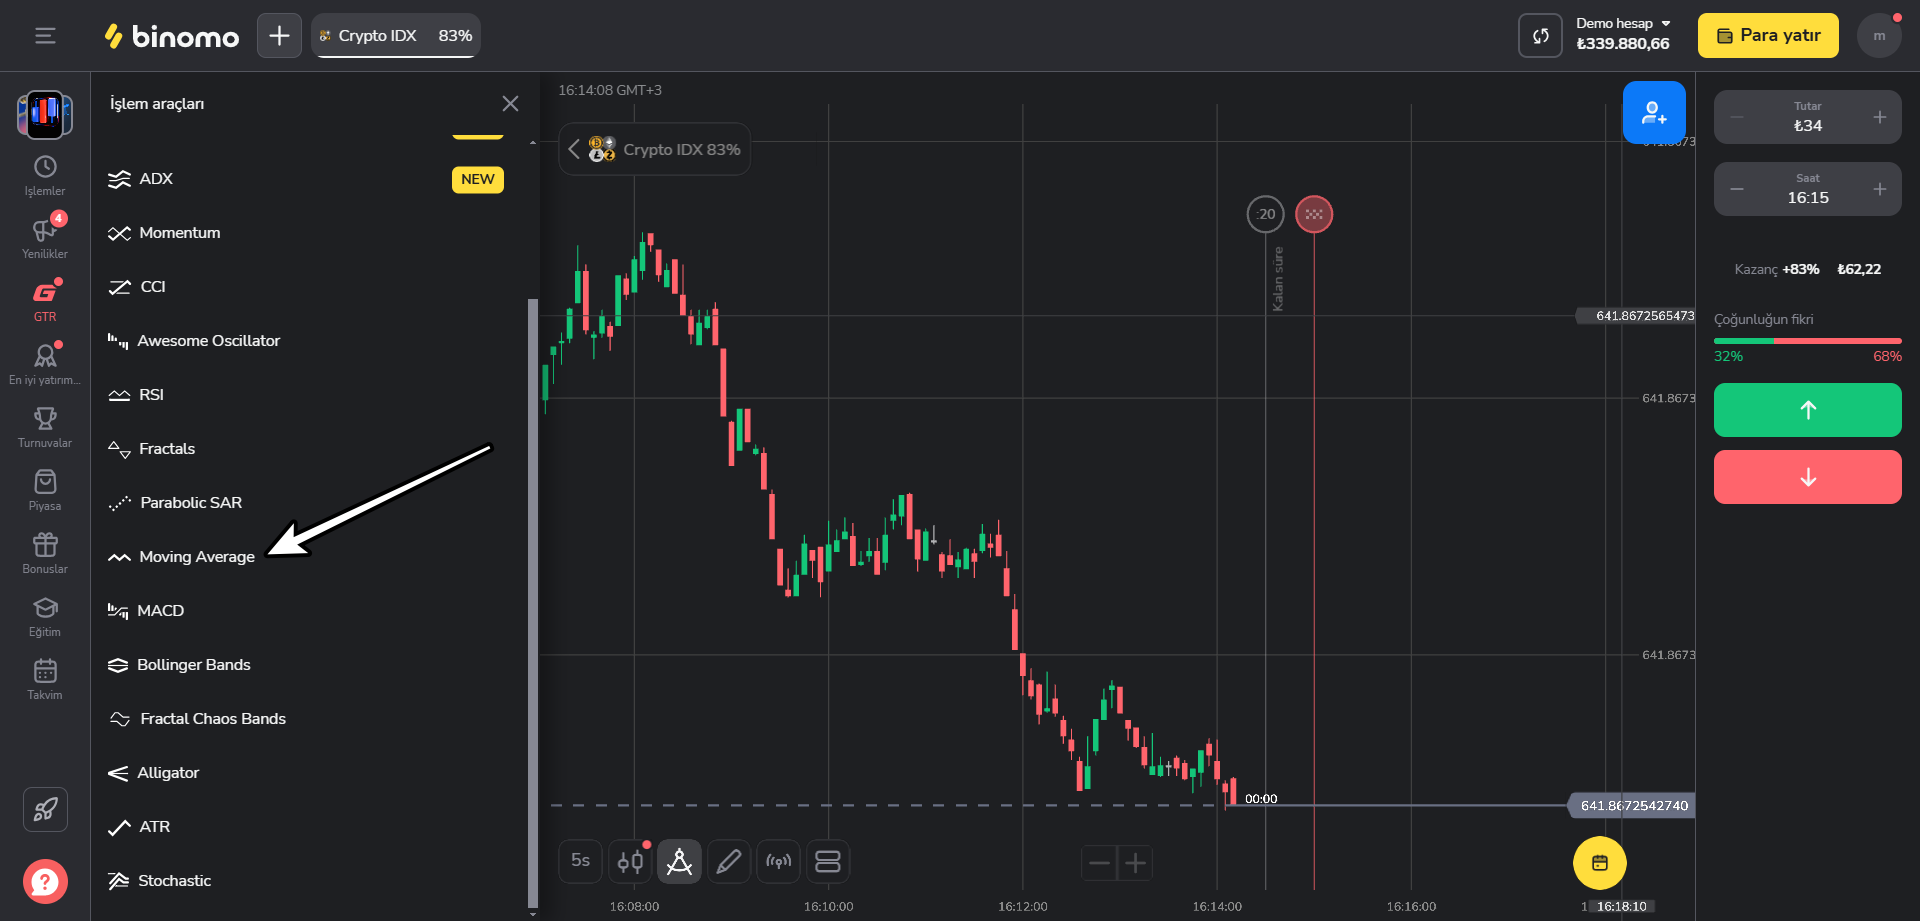The image size is (1920, 921).
Task: Open the Saat expiration time selector
Action: tap(1806, 189)
